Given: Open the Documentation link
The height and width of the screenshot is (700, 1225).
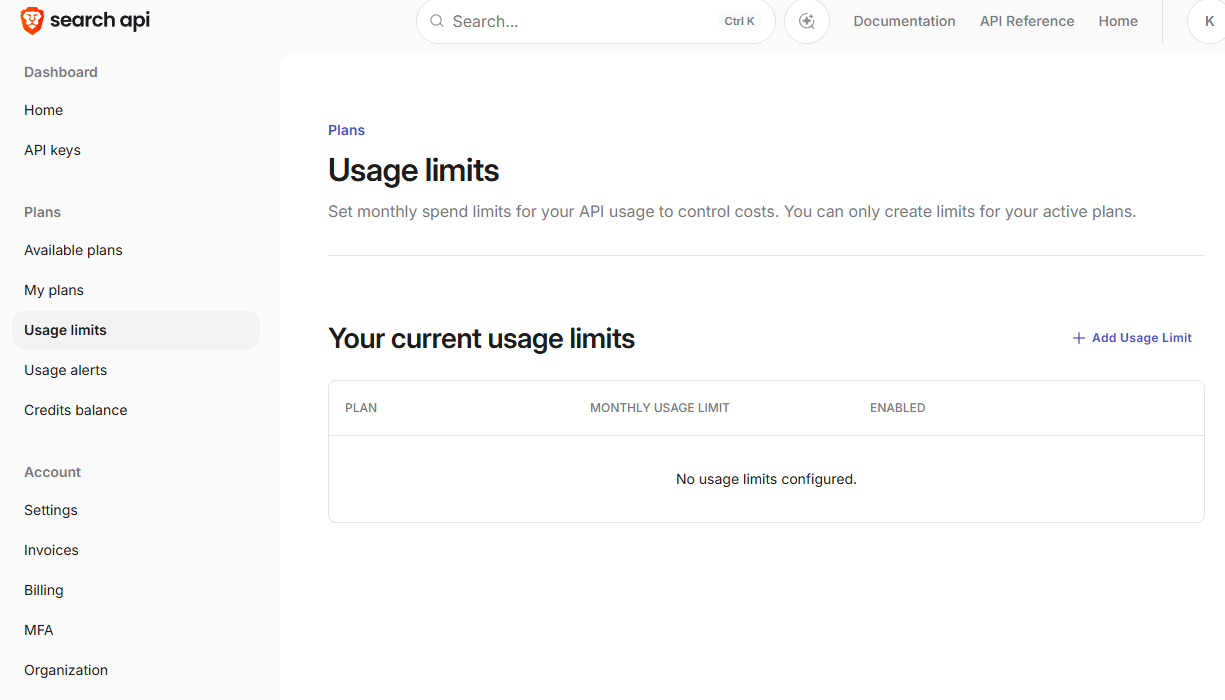Looking at the screenshot, I should [x=904, y=21].
